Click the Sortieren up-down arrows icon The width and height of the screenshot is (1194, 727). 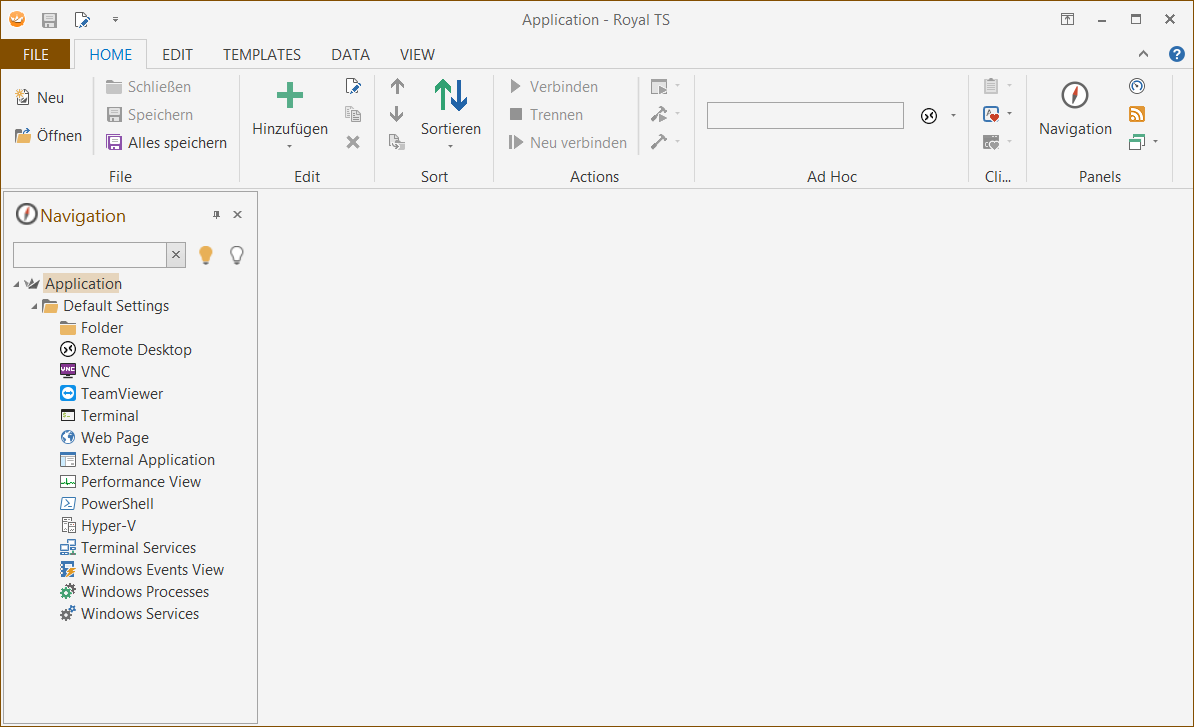[x=451, y=96]
